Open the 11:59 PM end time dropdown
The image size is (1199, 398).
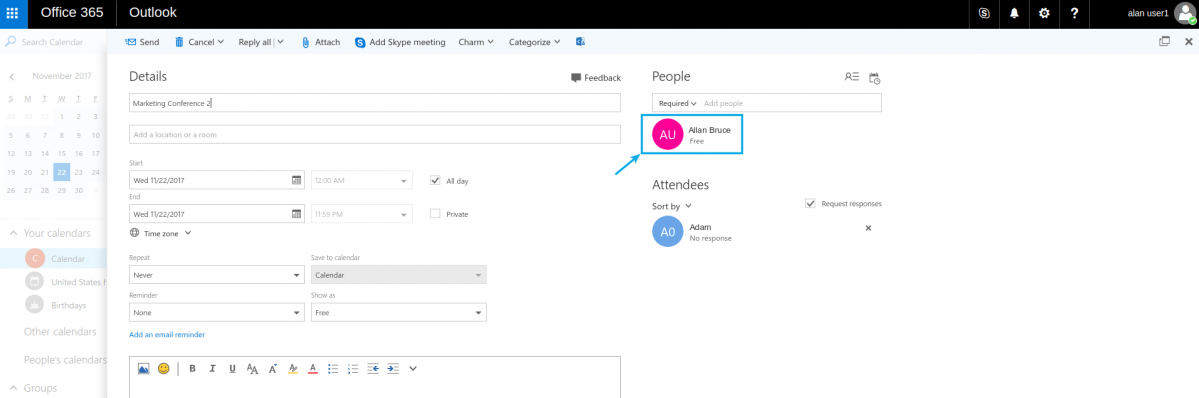click(x=362, y=214)
